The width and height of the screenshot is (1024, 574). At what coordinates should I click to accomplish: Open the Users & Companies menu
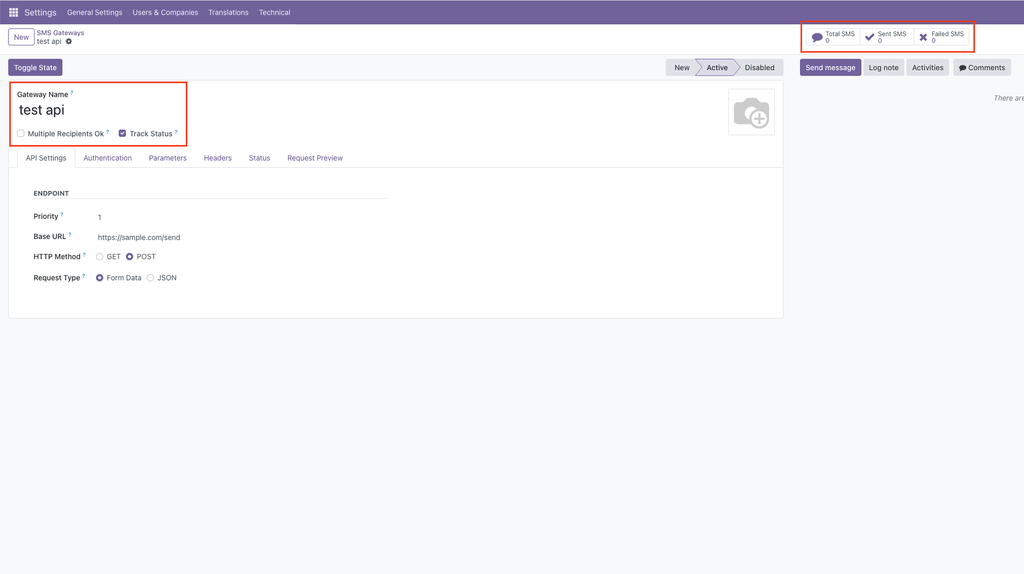pos(165,13)
